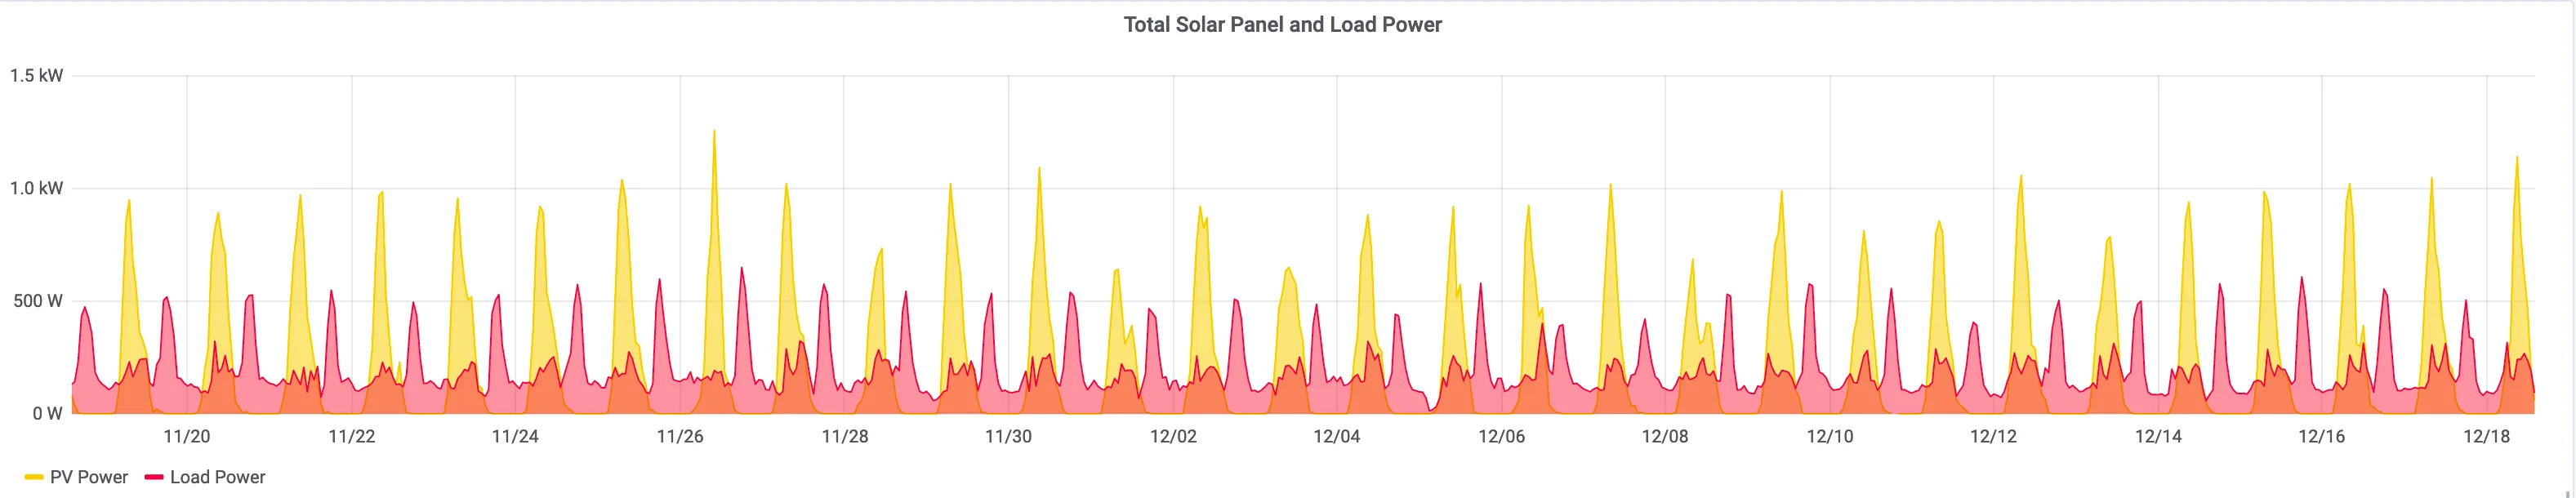Open the Total Solar Panel and Load Power title menu
The width and height of the screenshot is (2576, 498).
point(1282,25)
